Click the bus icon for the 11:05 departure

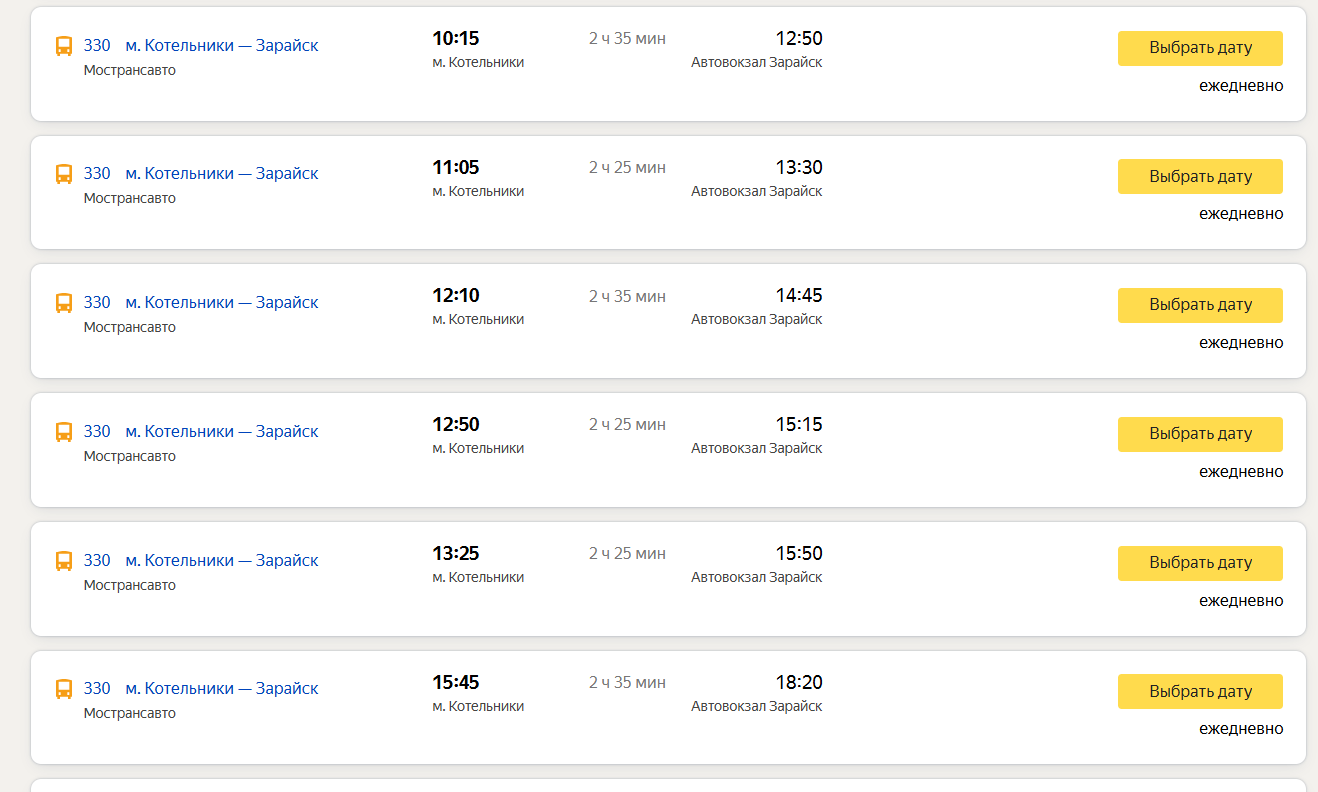64,174
